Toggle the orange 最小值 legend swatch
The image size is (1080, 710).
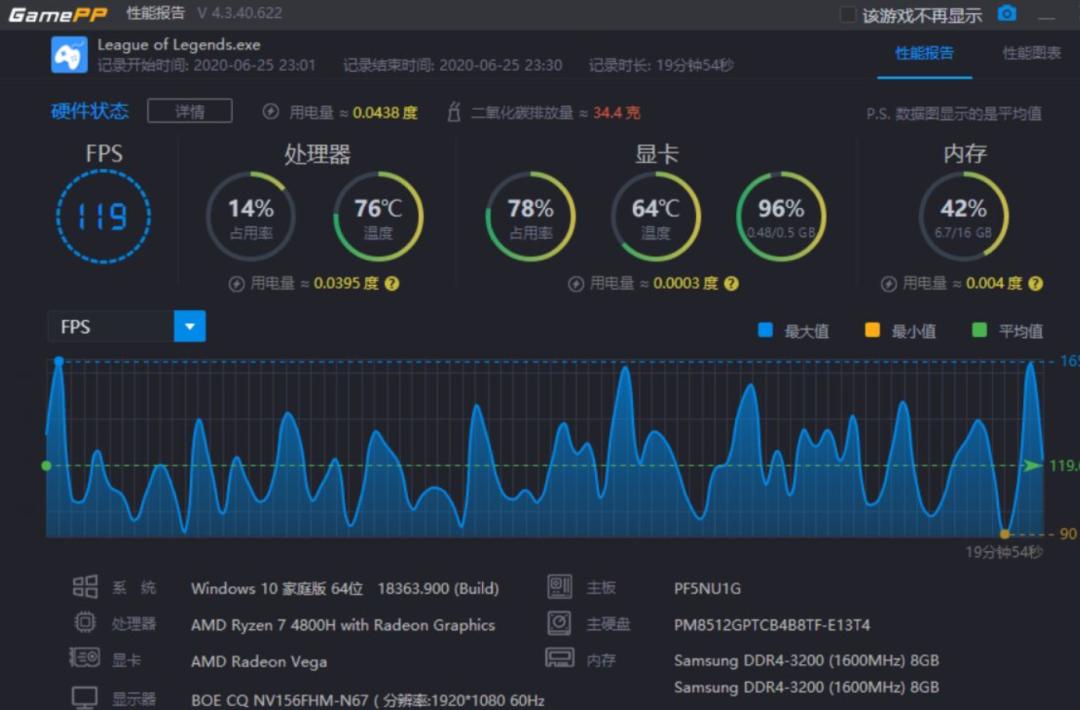pos(872,330)
